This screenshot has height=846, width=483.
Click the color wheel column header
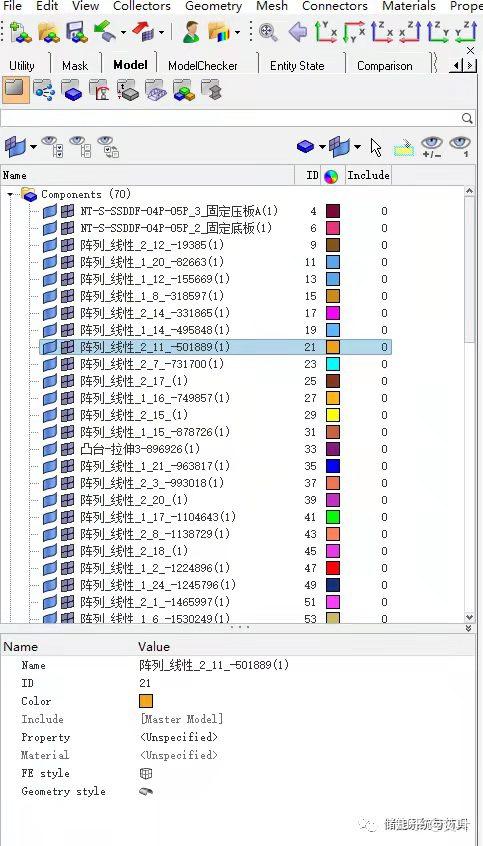tap(331, 176)
